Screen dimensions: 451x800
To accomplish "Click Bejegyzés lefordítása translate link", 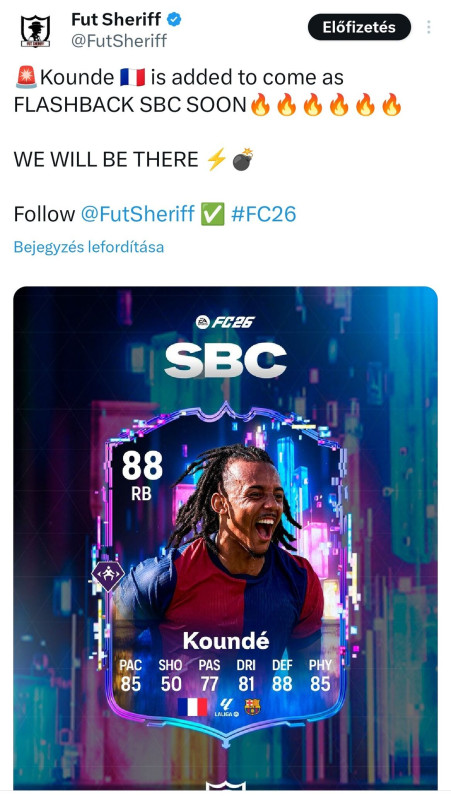I will tap(89, 247).
